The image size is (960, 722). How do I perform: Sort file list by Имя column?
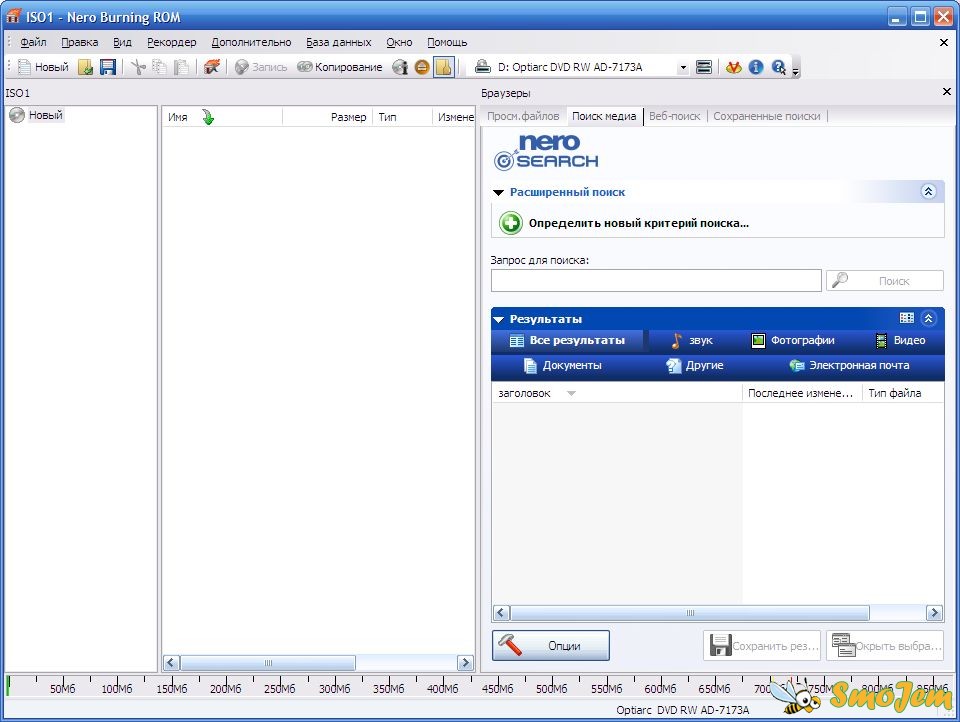[222, 117]
